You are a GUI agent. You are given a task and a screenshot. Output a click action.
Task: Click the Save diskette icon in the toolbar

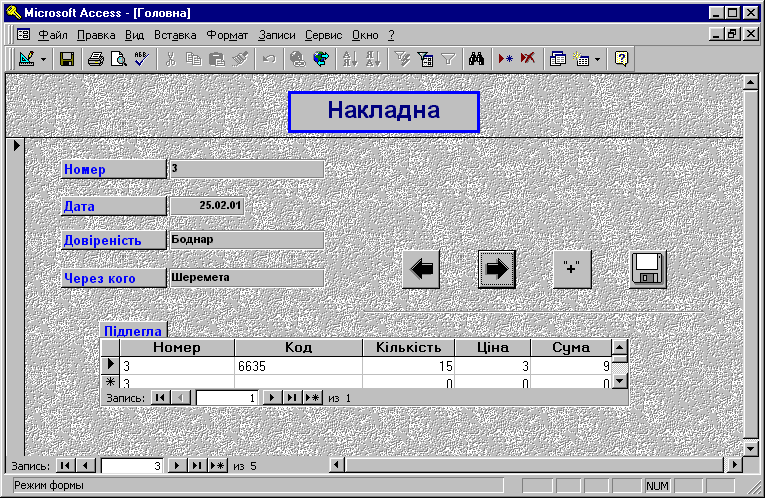click(66, 59)
